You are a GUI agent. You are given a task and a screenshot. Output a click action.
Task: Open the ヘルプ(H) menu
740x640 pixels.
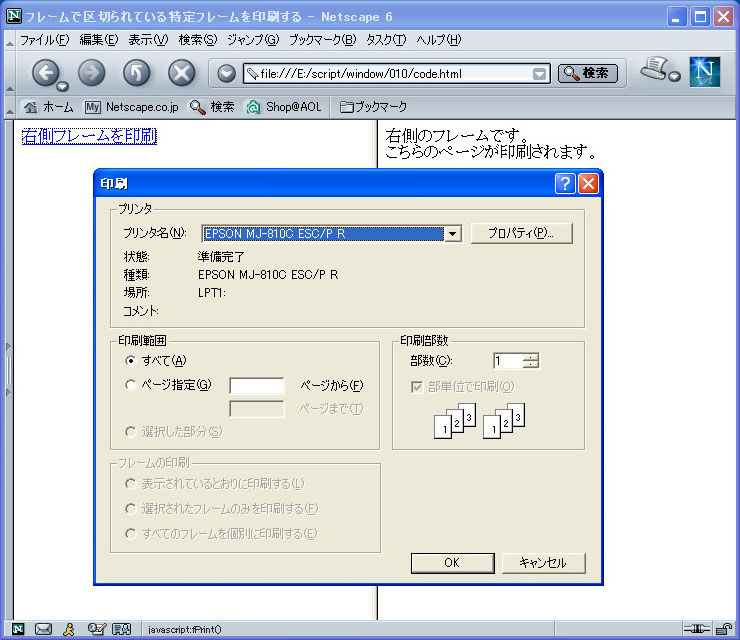(438, 40)
